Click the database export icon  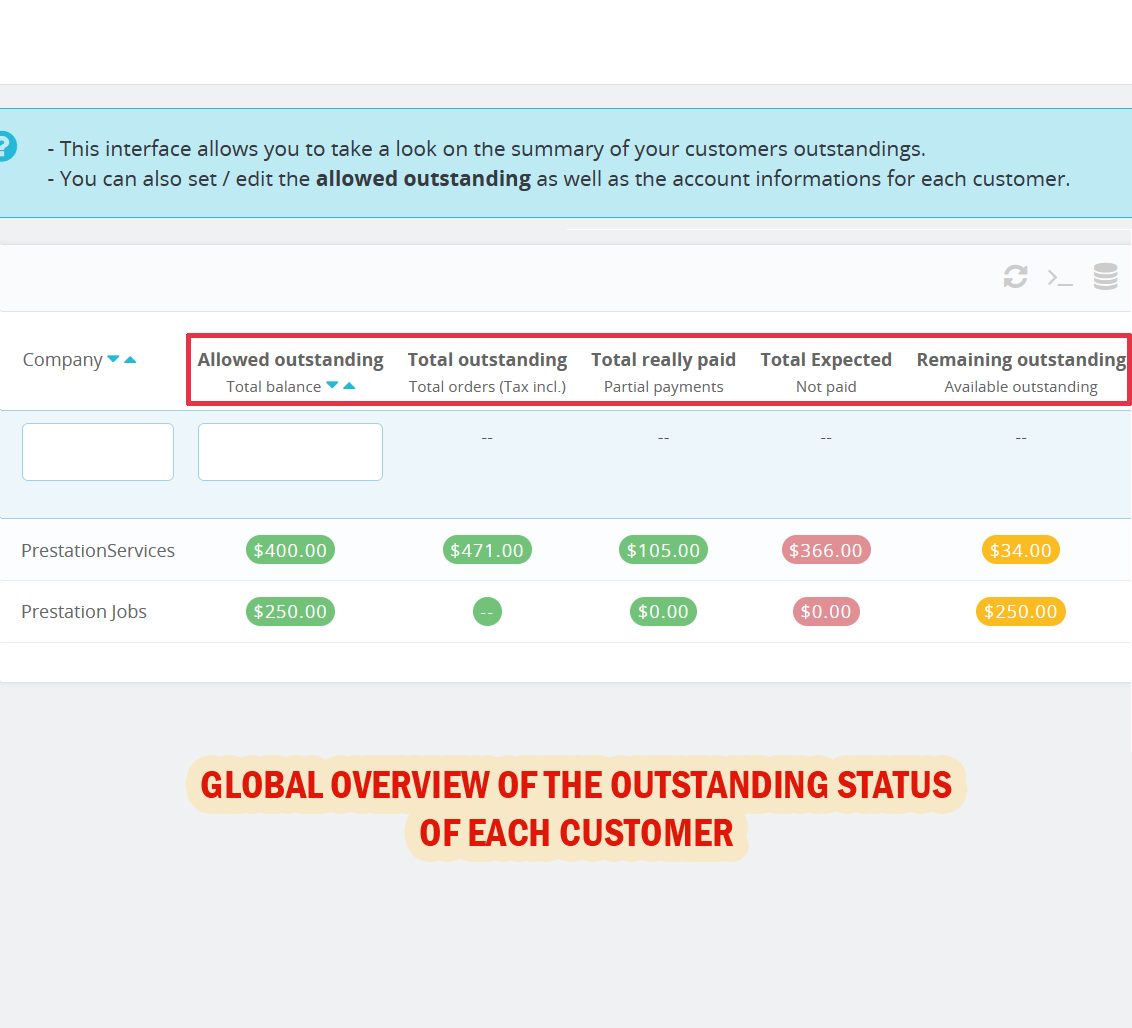click(x=1105, y=277)
